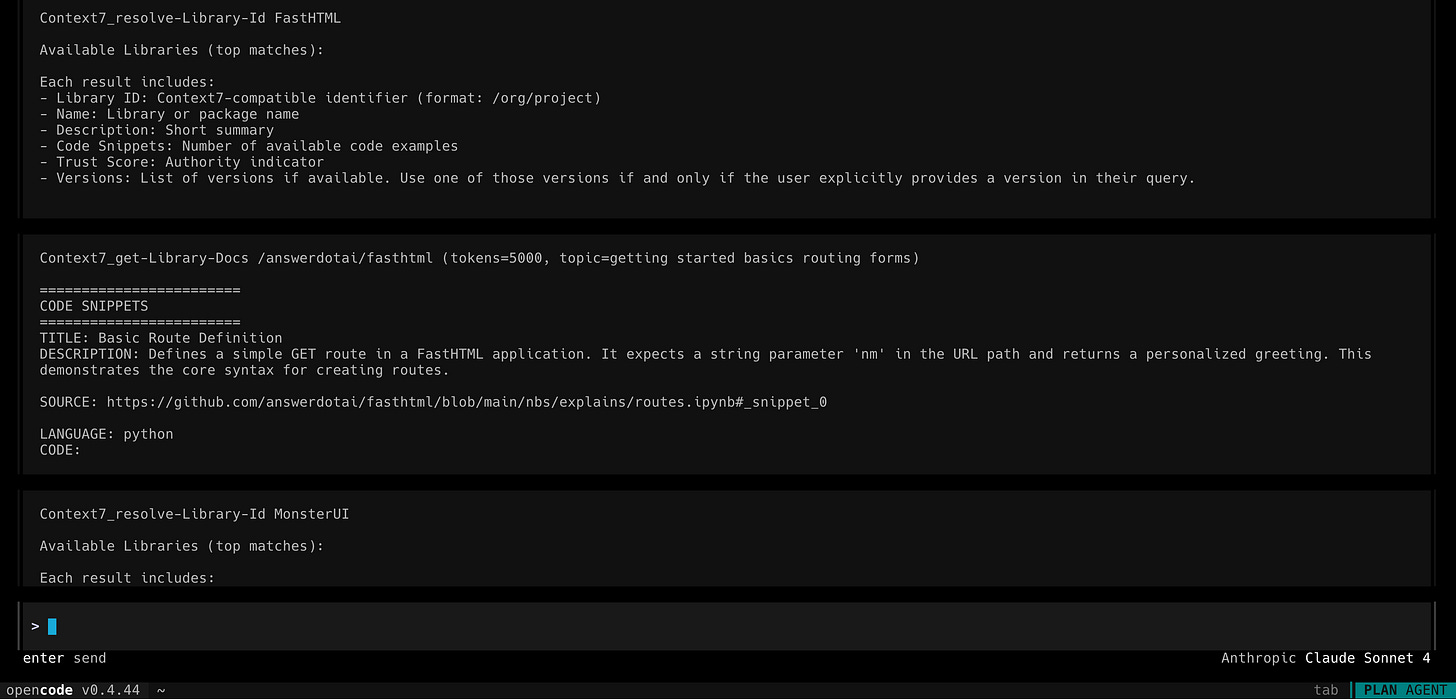
Task: Toggle the PLAN AGENT mode badge
Action: 1404,690
